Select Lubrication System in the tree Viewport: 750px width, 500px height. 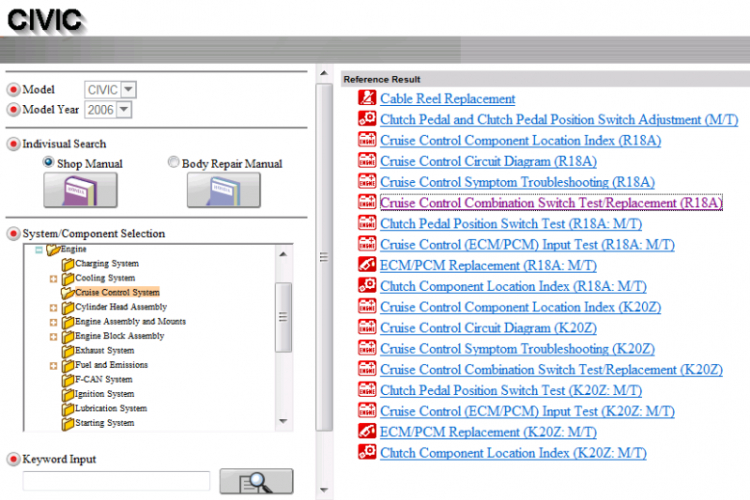(x=111, y=408)
